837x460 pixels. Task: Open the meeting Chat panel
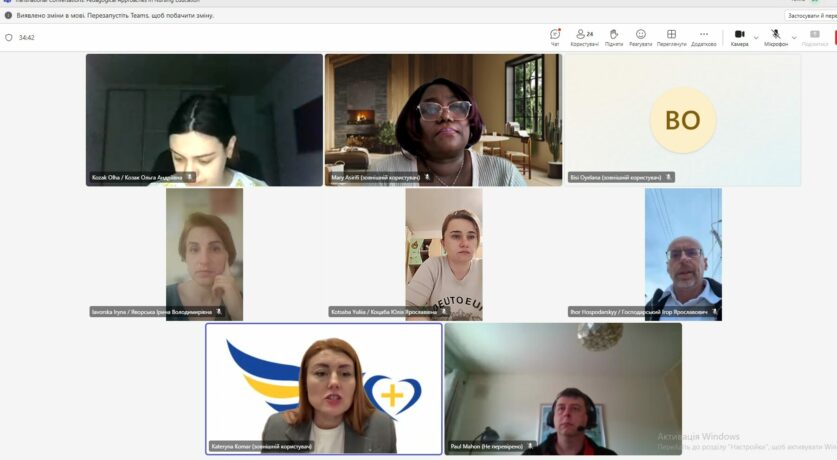pos(555,35)
